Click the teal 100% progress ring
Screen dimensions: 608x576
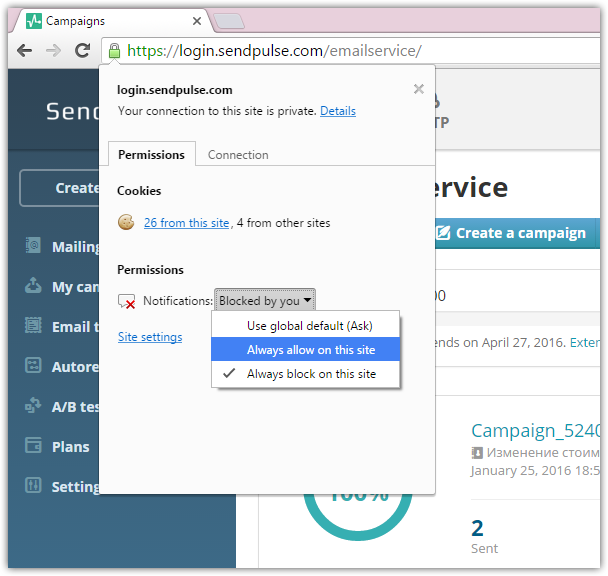[358, 516]
